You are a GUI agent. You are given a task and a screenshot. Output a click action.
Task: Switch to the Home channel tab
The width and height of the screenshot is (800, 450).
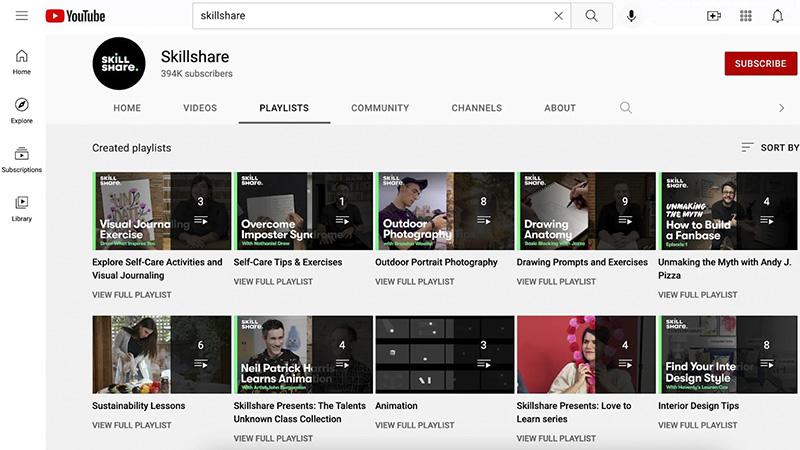(127, 108)
